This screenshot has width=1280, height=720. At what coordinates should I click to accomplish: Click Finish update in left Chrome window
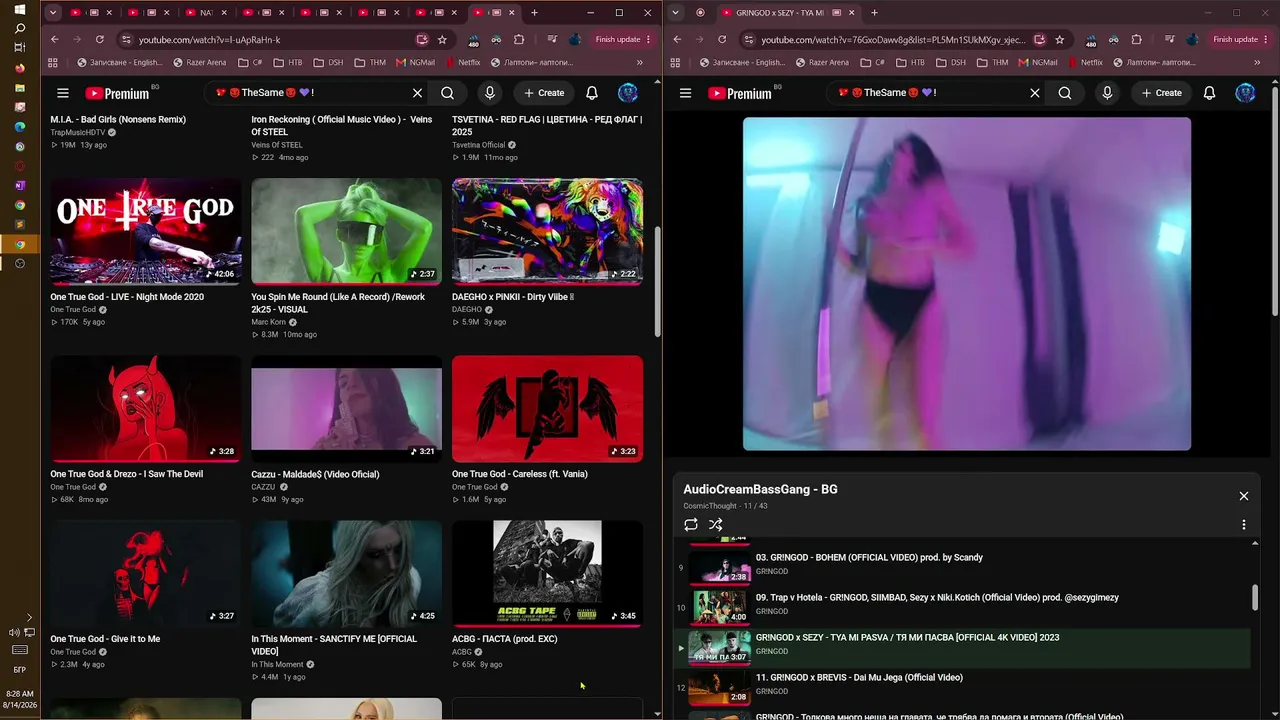coord(623,39)
